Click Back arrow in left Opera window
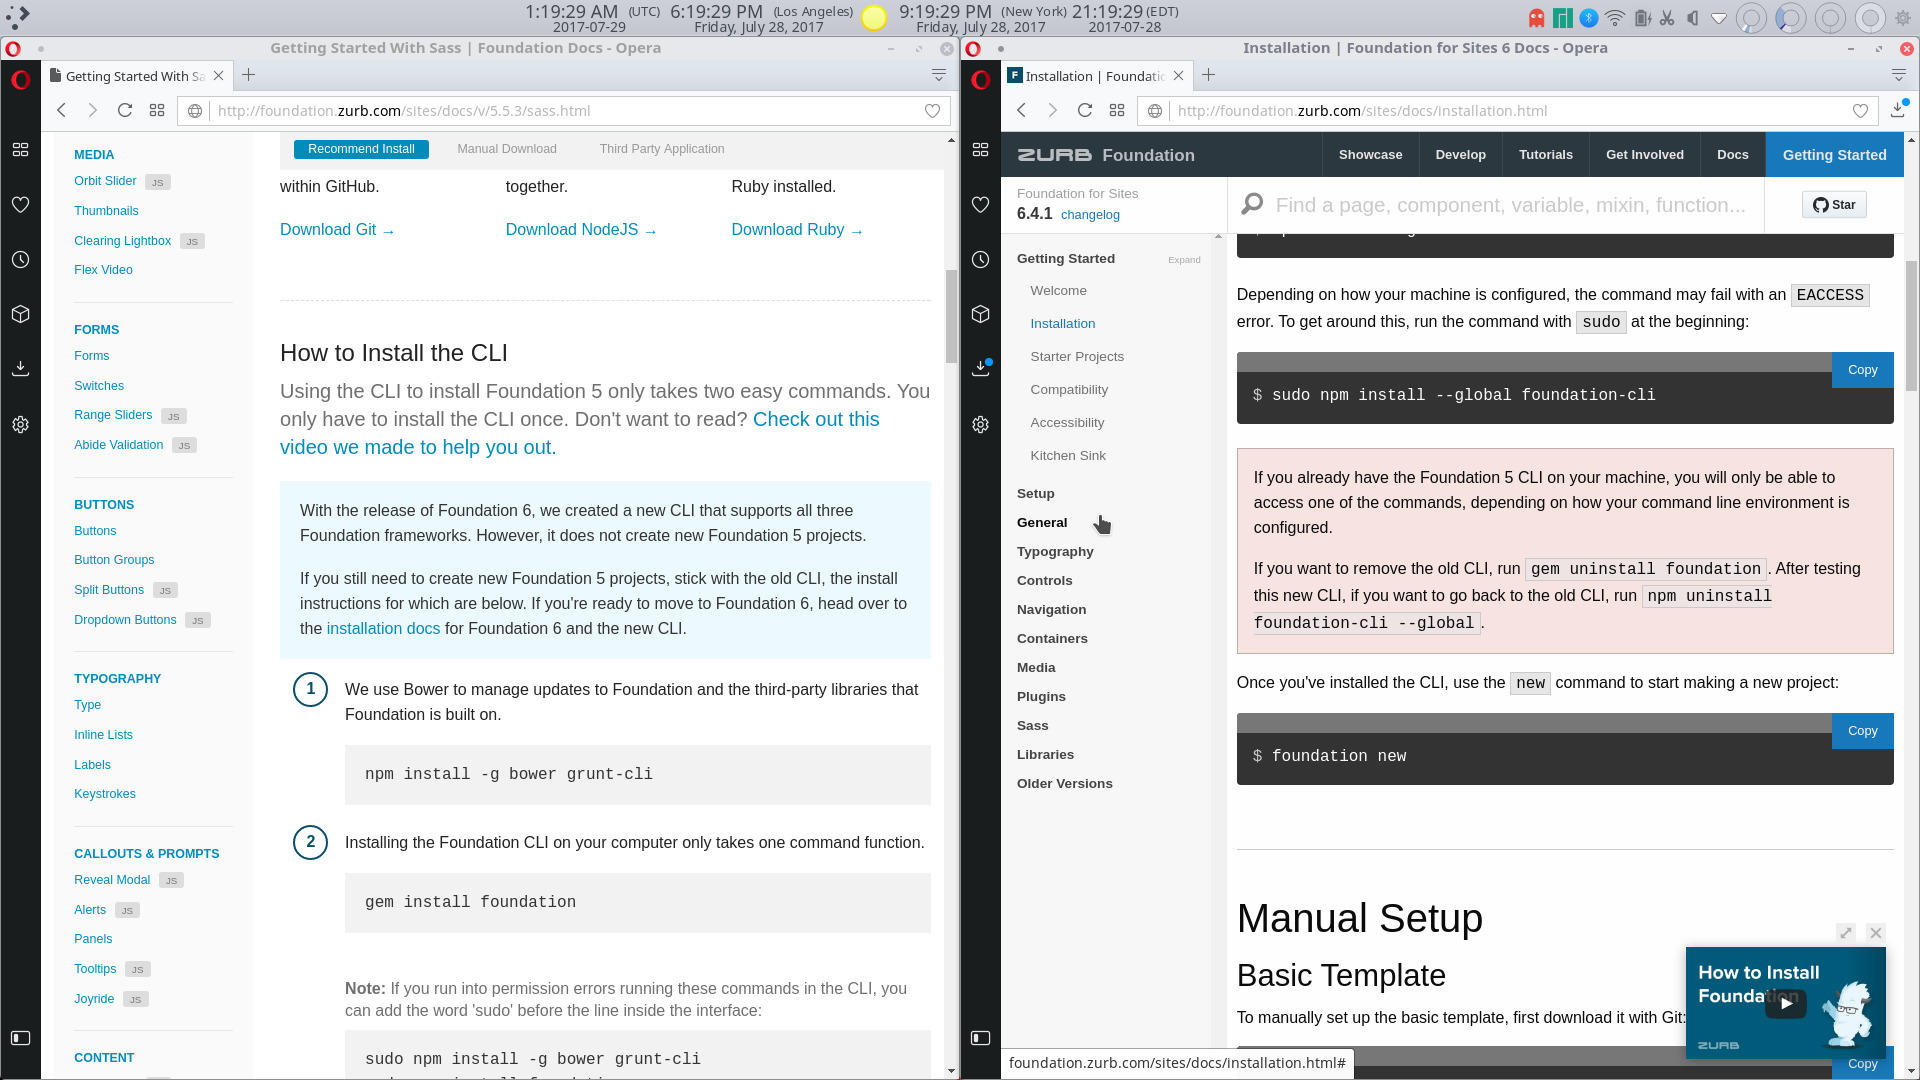This screenshot has height=1080, width=1920. click(61, 111)
